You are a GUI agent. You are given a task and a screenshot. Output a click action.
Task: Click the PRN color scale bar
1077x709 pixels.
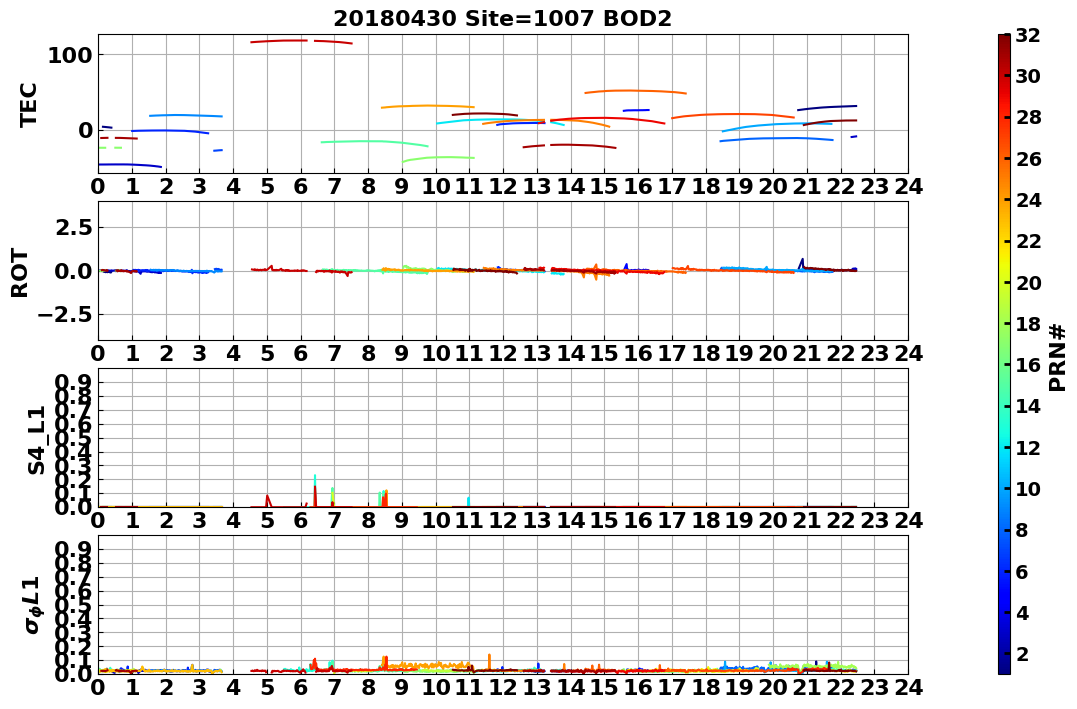click(1004, 354)
